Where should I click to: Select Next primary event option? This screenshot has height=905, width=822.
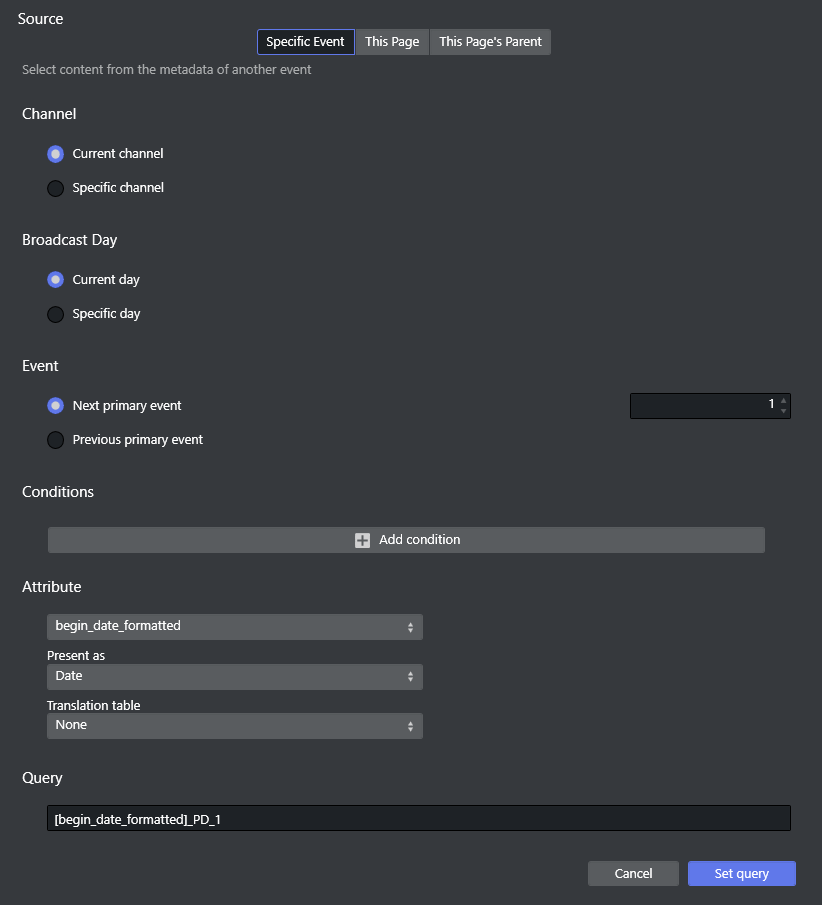56,406
